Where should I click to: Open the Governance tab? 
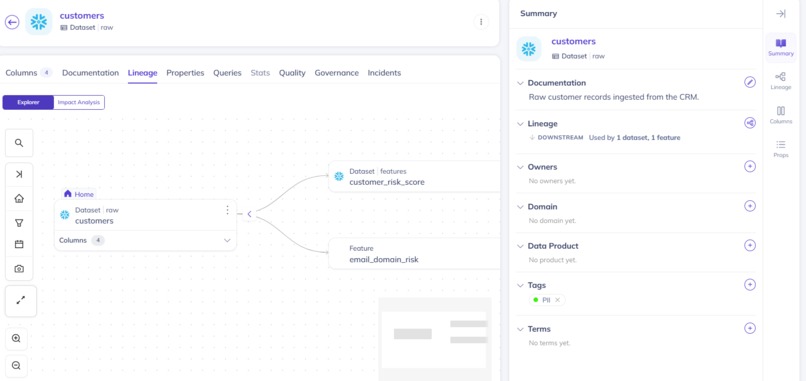point(337,73)
